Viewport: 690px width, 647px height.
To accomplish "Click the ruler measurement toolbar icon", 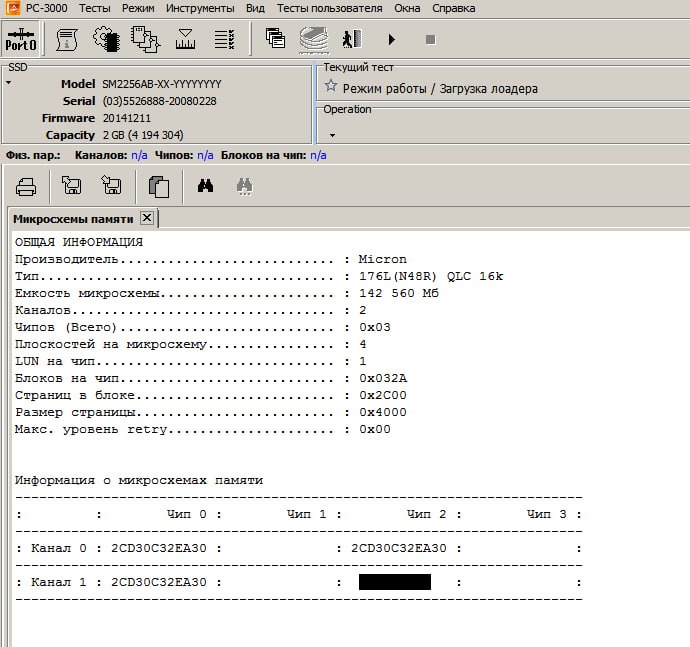I will pos(185,40).
